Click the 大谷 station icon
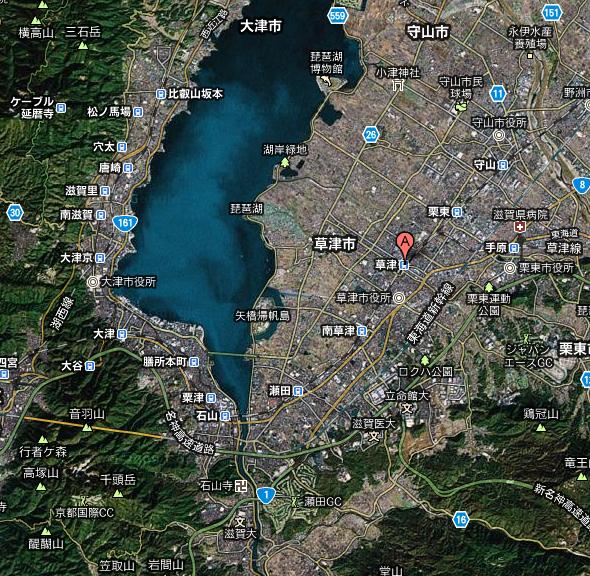590x576 pixels. click(x=90, y=366)
